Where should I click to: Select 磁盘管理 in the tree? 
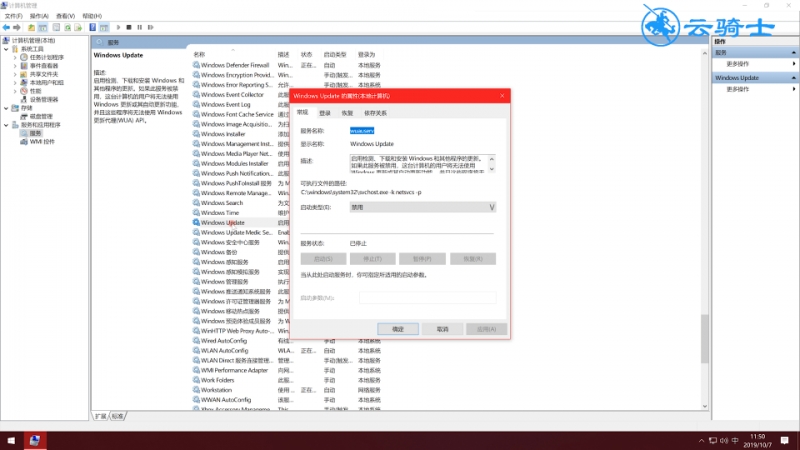[41, 116]
